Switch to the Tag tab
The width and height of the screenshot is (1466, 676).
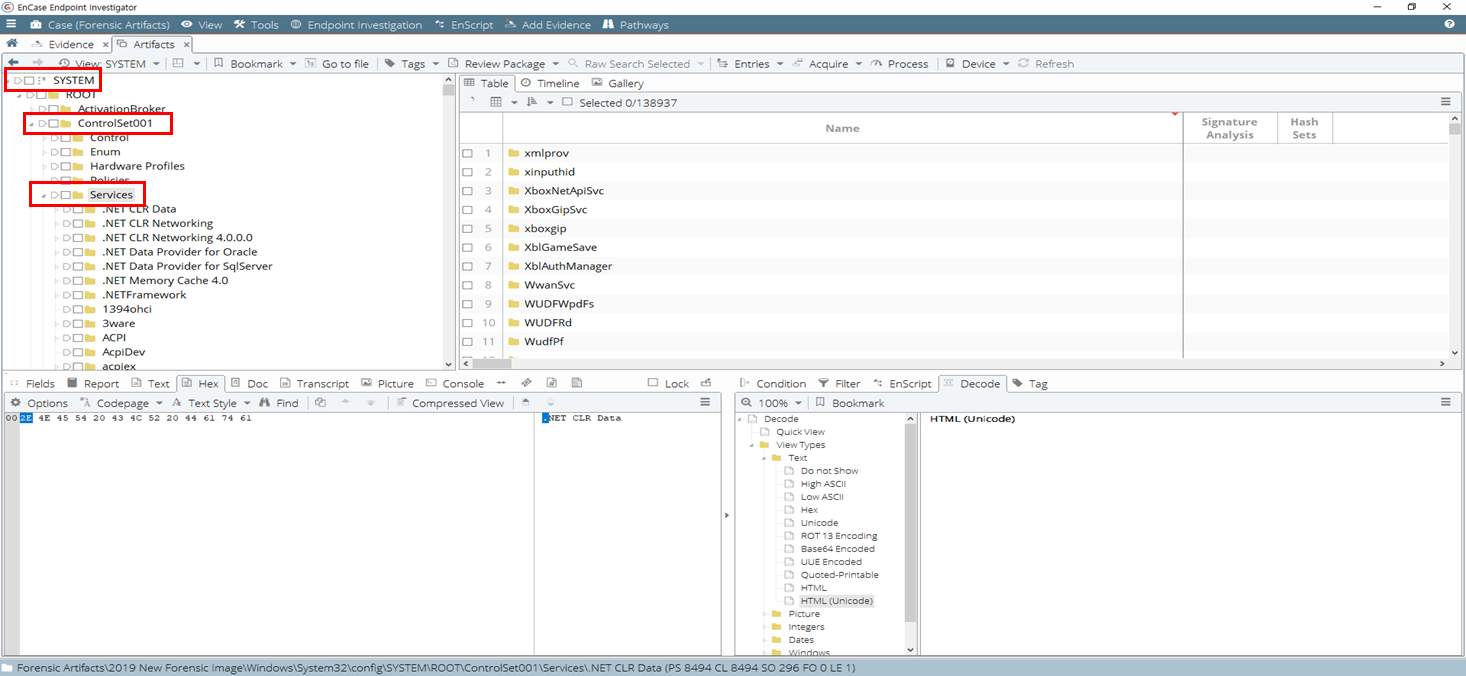[x=1030, y=383]
